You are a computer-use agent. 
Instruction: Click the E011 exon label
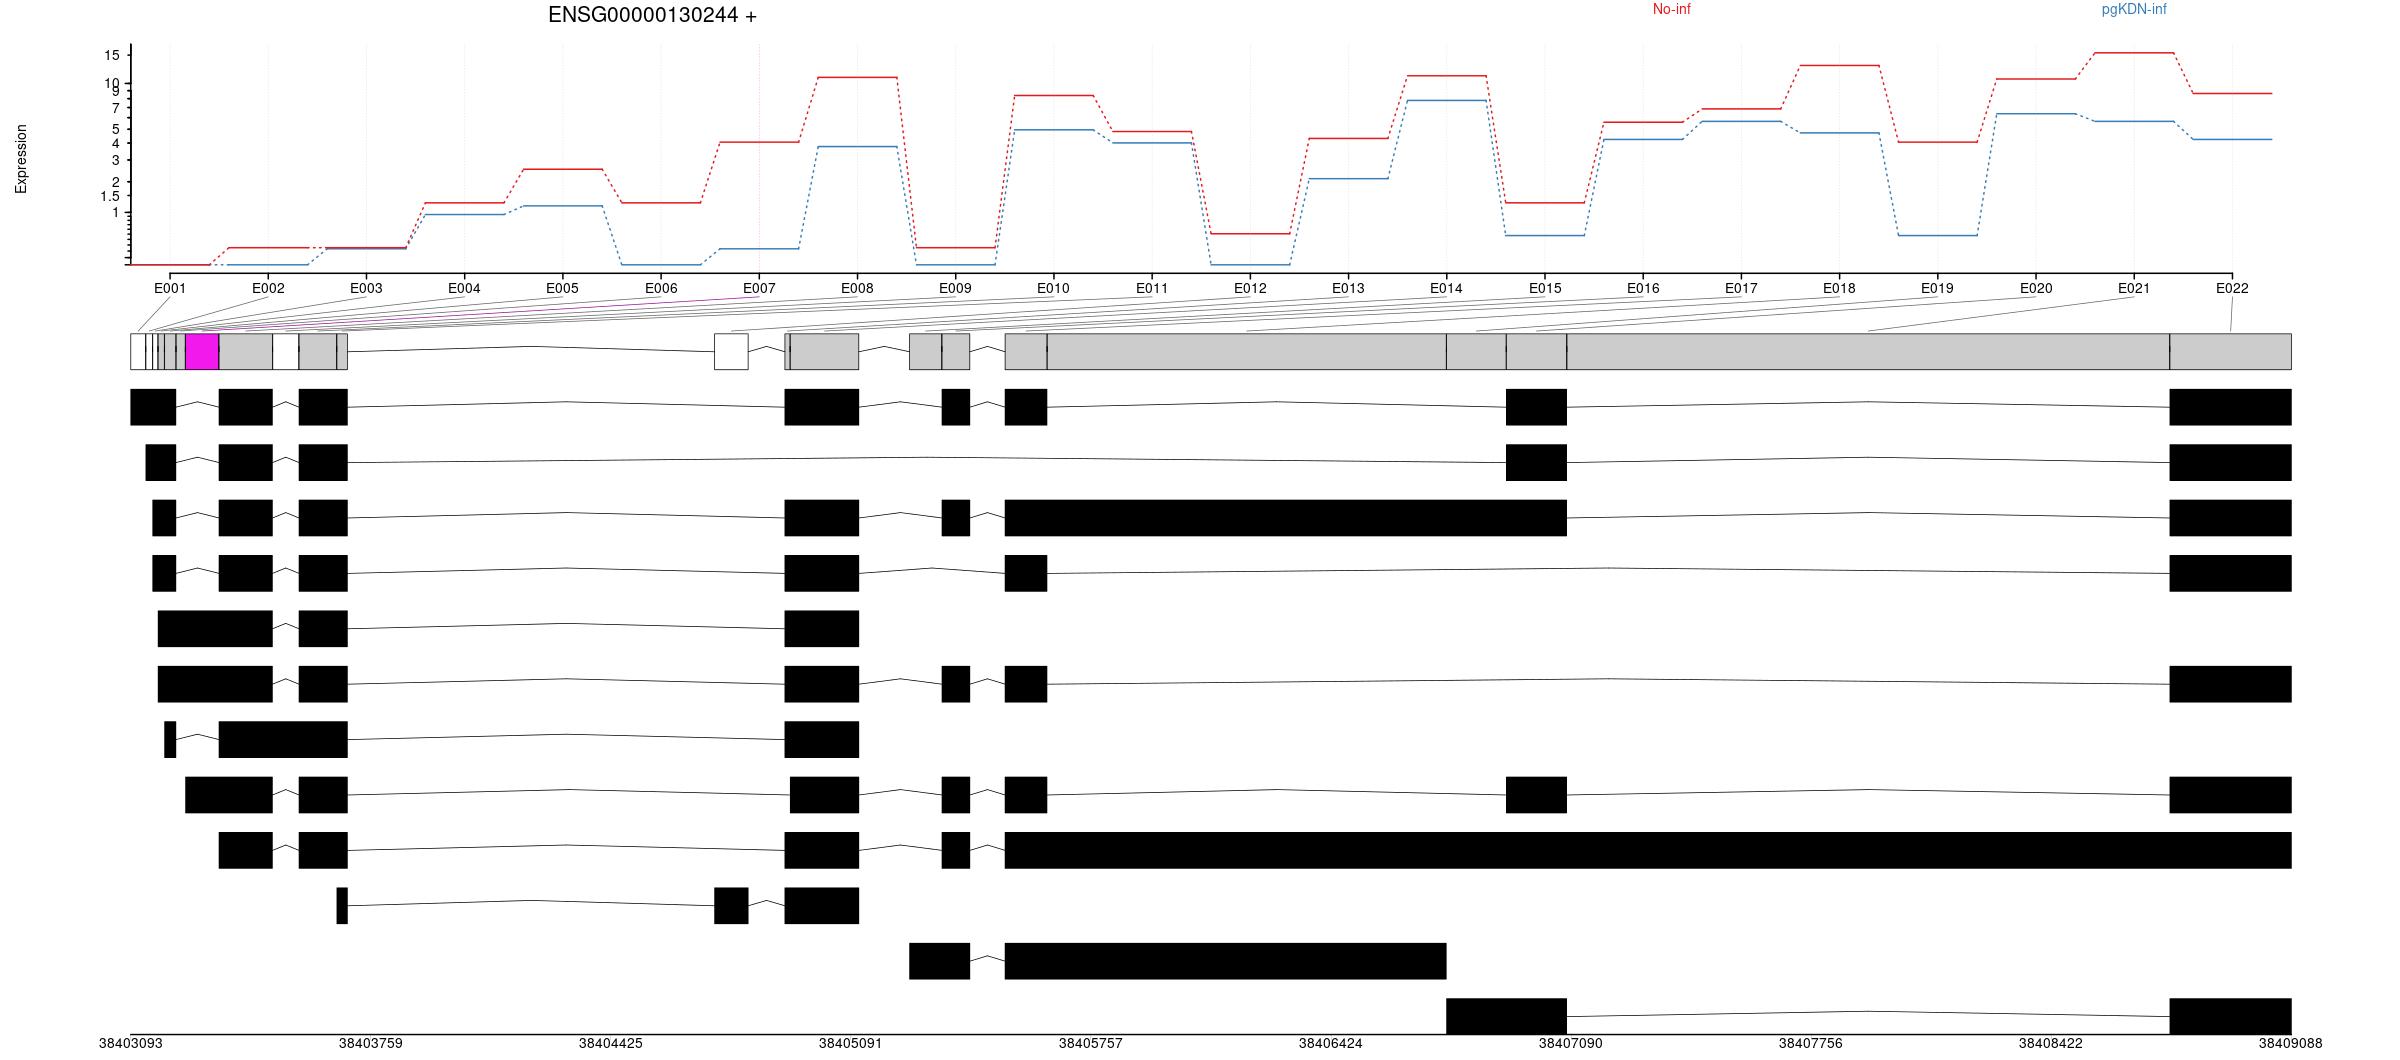pyautogui.click(x=1152, y=288)
